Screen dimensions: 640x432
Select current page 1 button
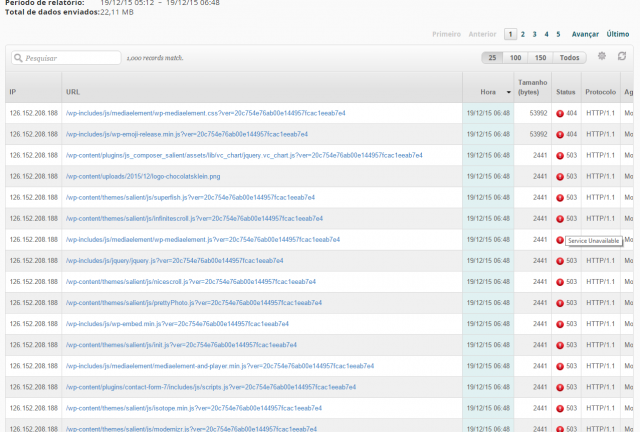click(x=510, y=34)
